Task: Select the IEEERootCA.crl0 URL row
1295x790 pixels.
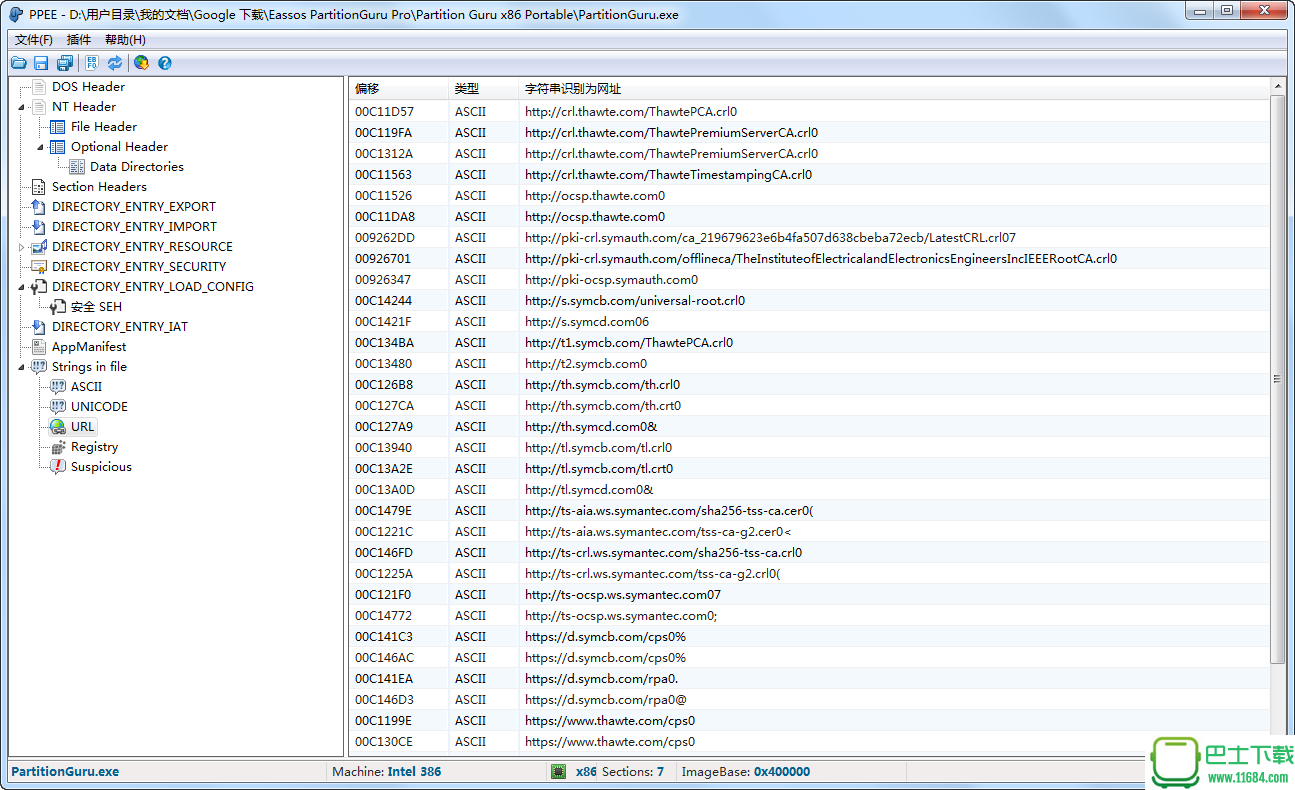Action: (x=810, y=258)
